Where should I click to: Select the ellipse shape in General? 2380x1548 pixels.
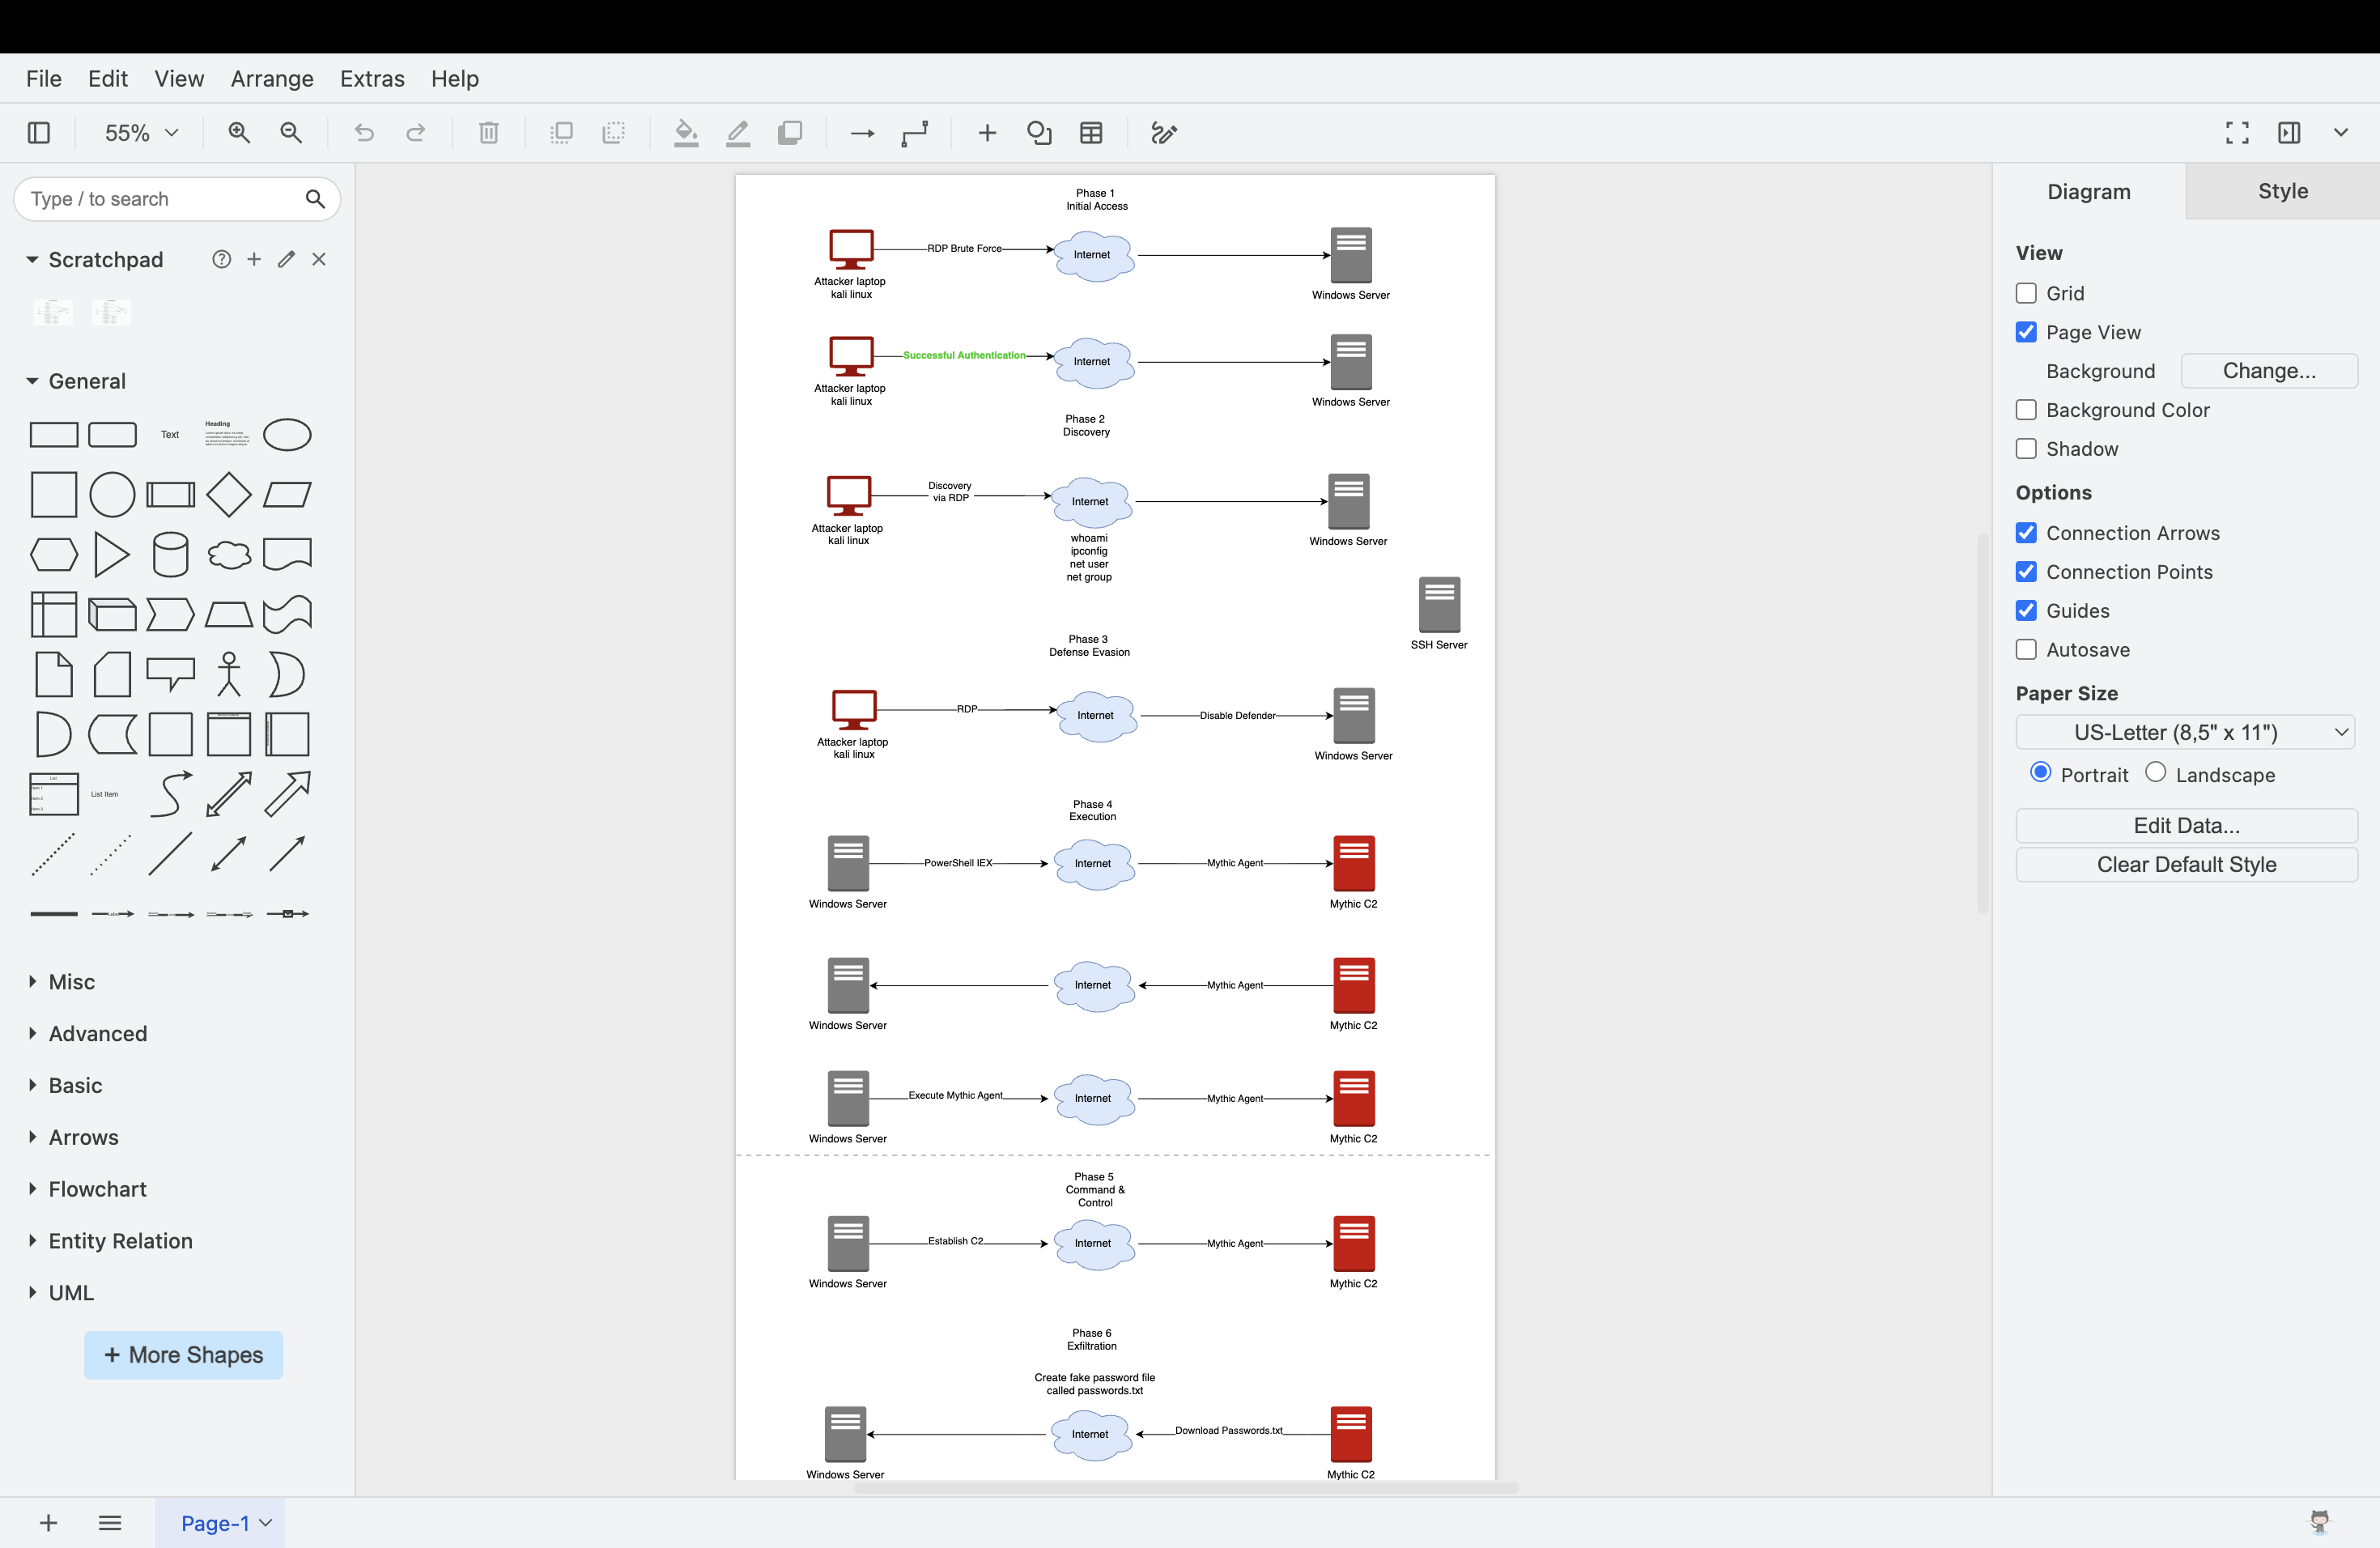click(287, 435)
